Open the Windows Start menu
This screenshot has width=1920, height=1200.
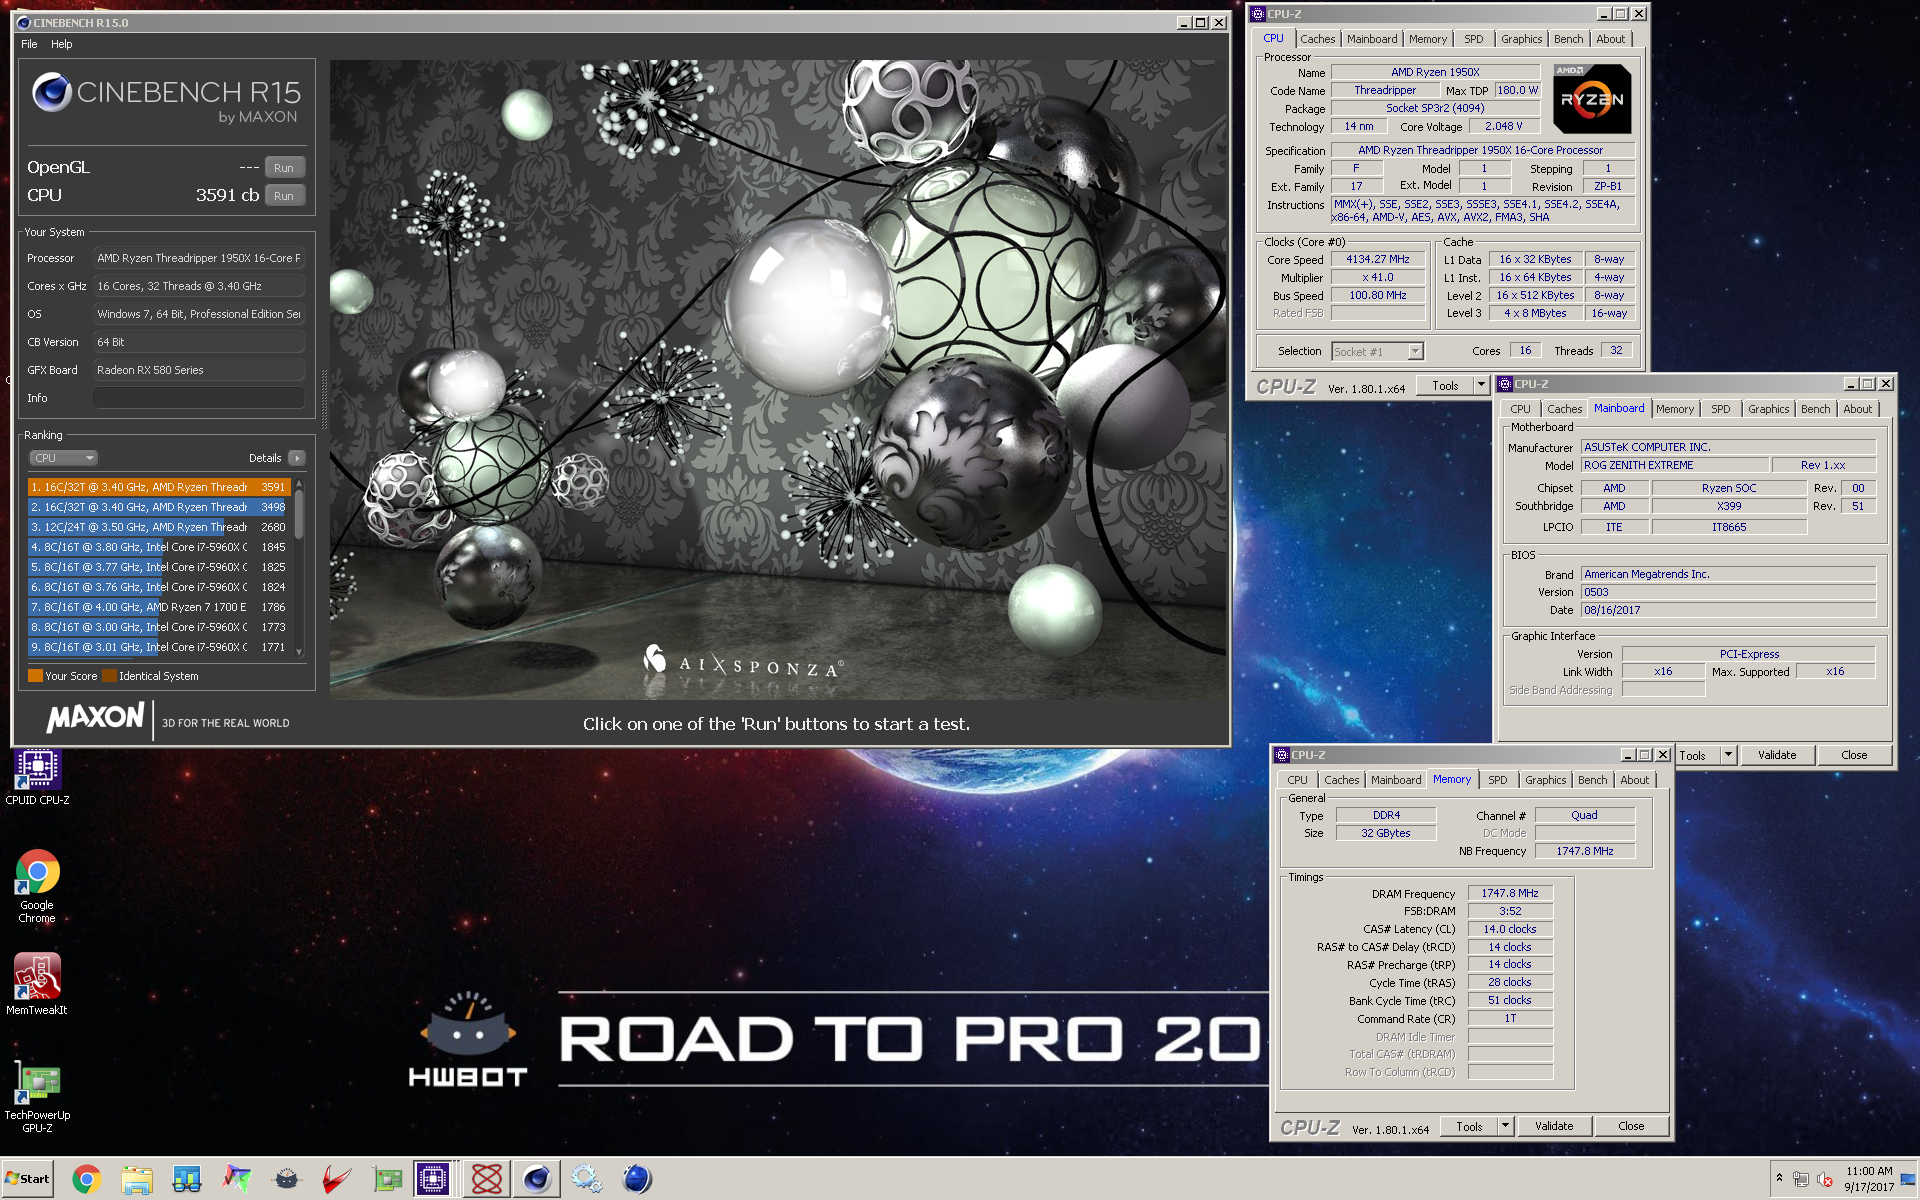pos(27,1179)
